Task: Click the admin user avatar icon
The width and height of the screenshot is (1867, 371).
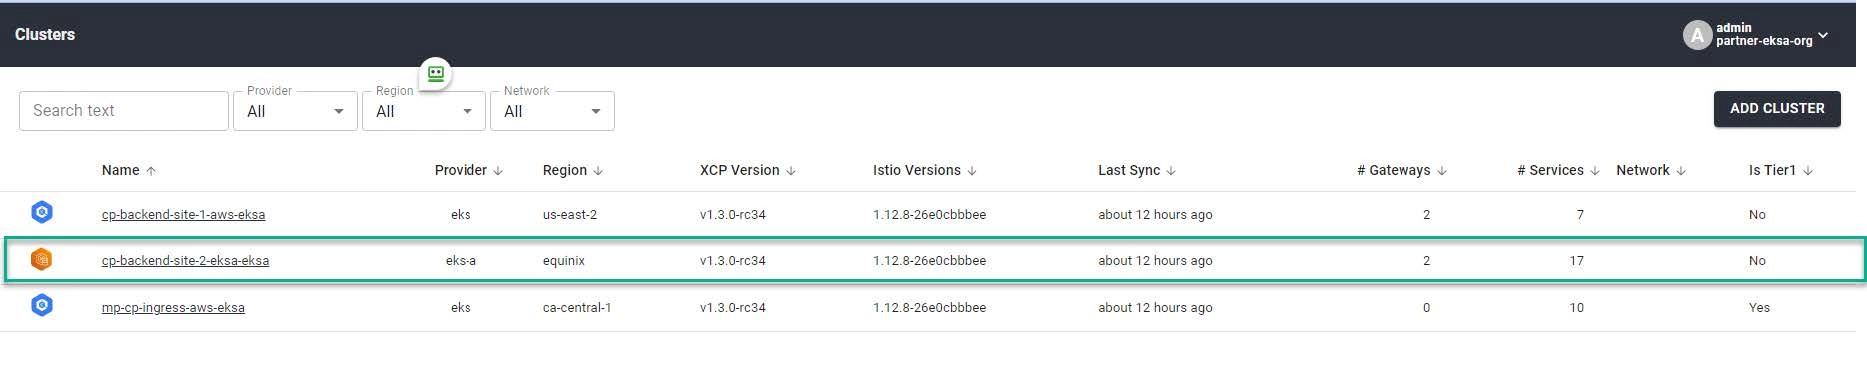Action: click(1697, 35)
